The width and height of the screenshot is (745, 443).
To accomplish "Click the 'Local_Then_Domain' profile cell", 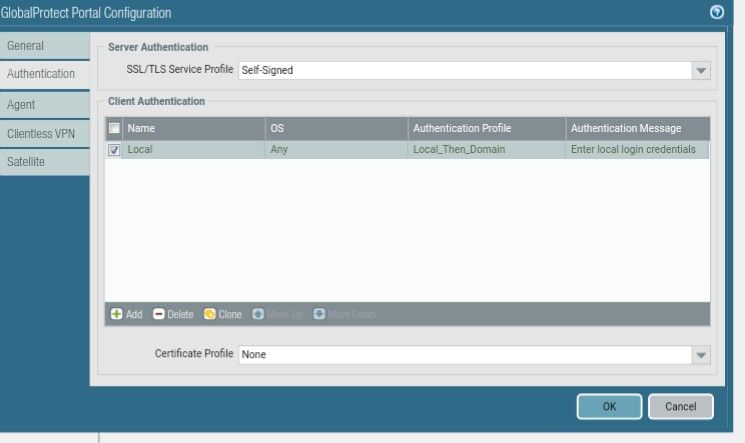I will pos(487,149).
